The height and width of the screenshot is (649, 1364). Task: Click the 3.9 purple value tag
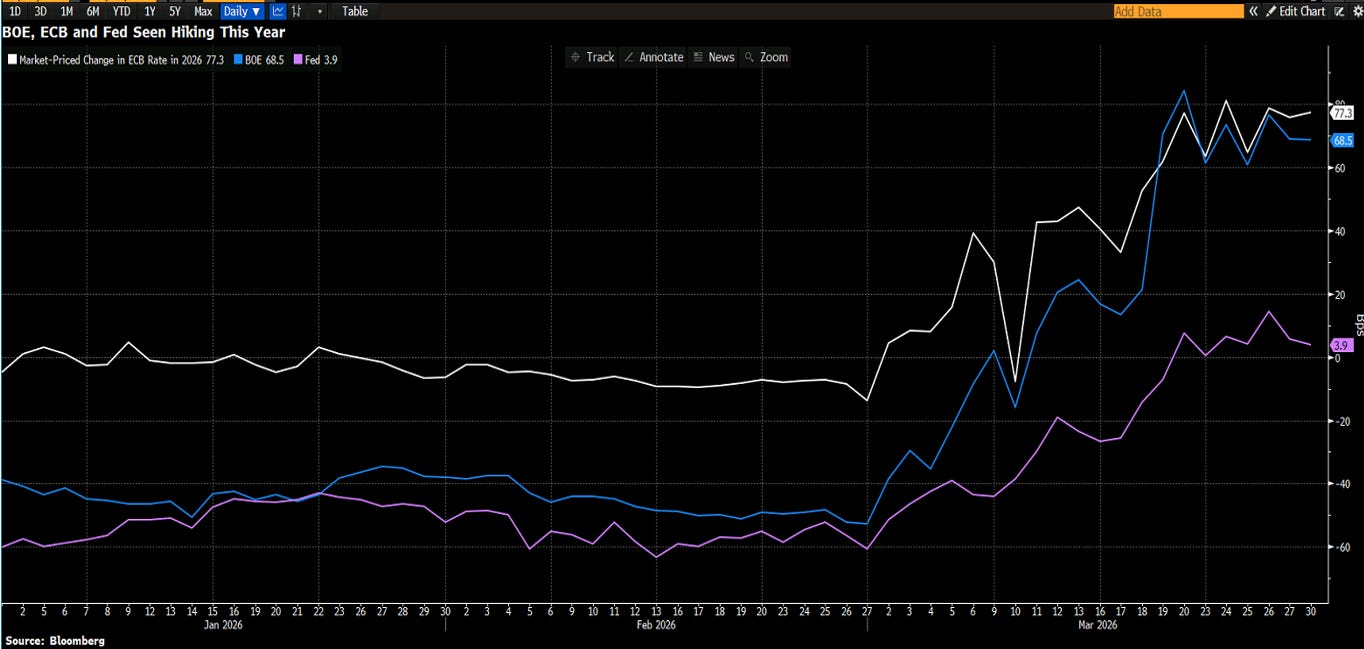pyautogui.click(x=1341, y=345)
